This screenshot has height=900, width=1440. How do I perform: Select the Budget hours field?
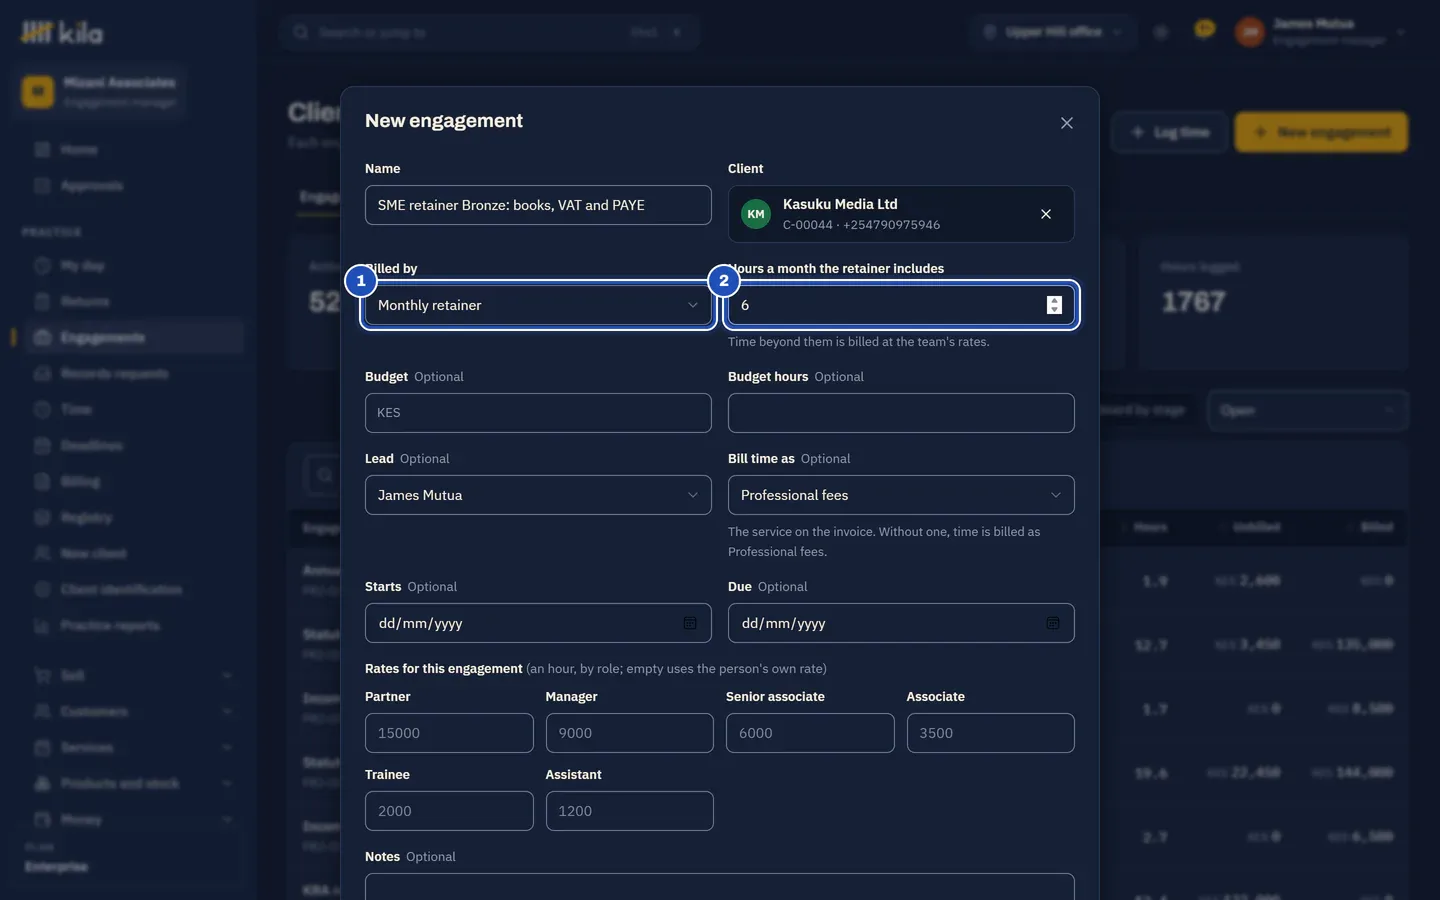pyautogui.click(x=901, y=413)
